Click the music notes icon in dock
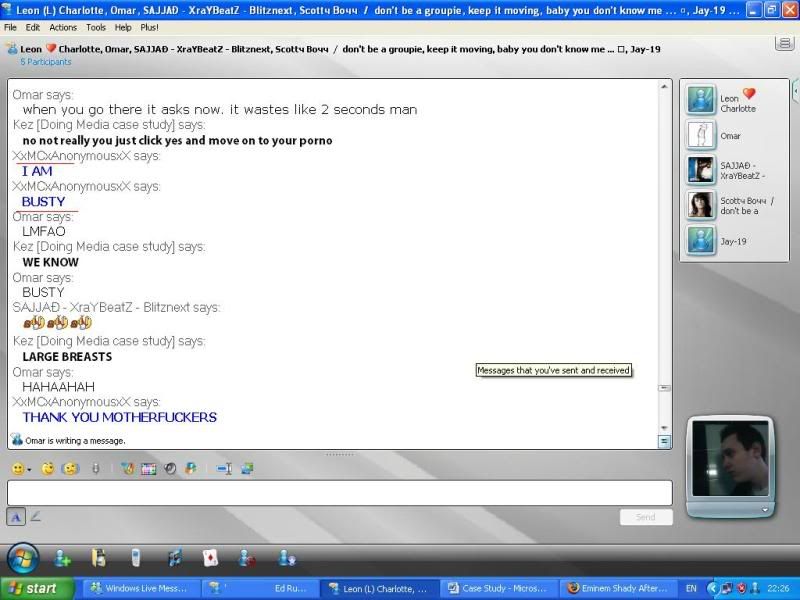The width and height of the screenshot is (800, 600). point(175,558)
